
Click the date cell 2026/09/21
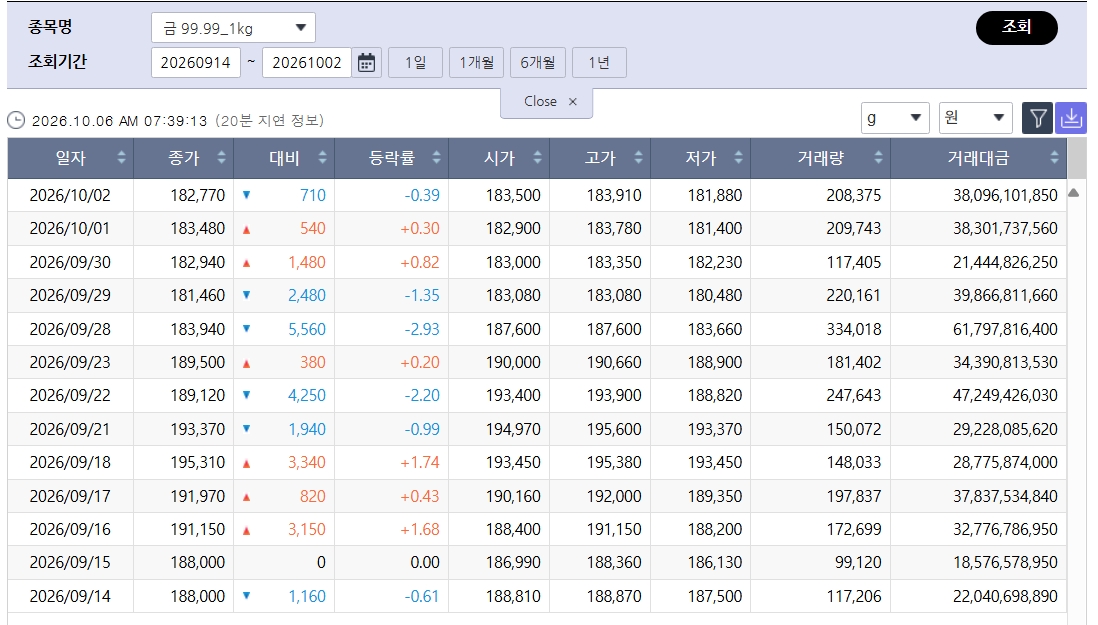[70, 429]
